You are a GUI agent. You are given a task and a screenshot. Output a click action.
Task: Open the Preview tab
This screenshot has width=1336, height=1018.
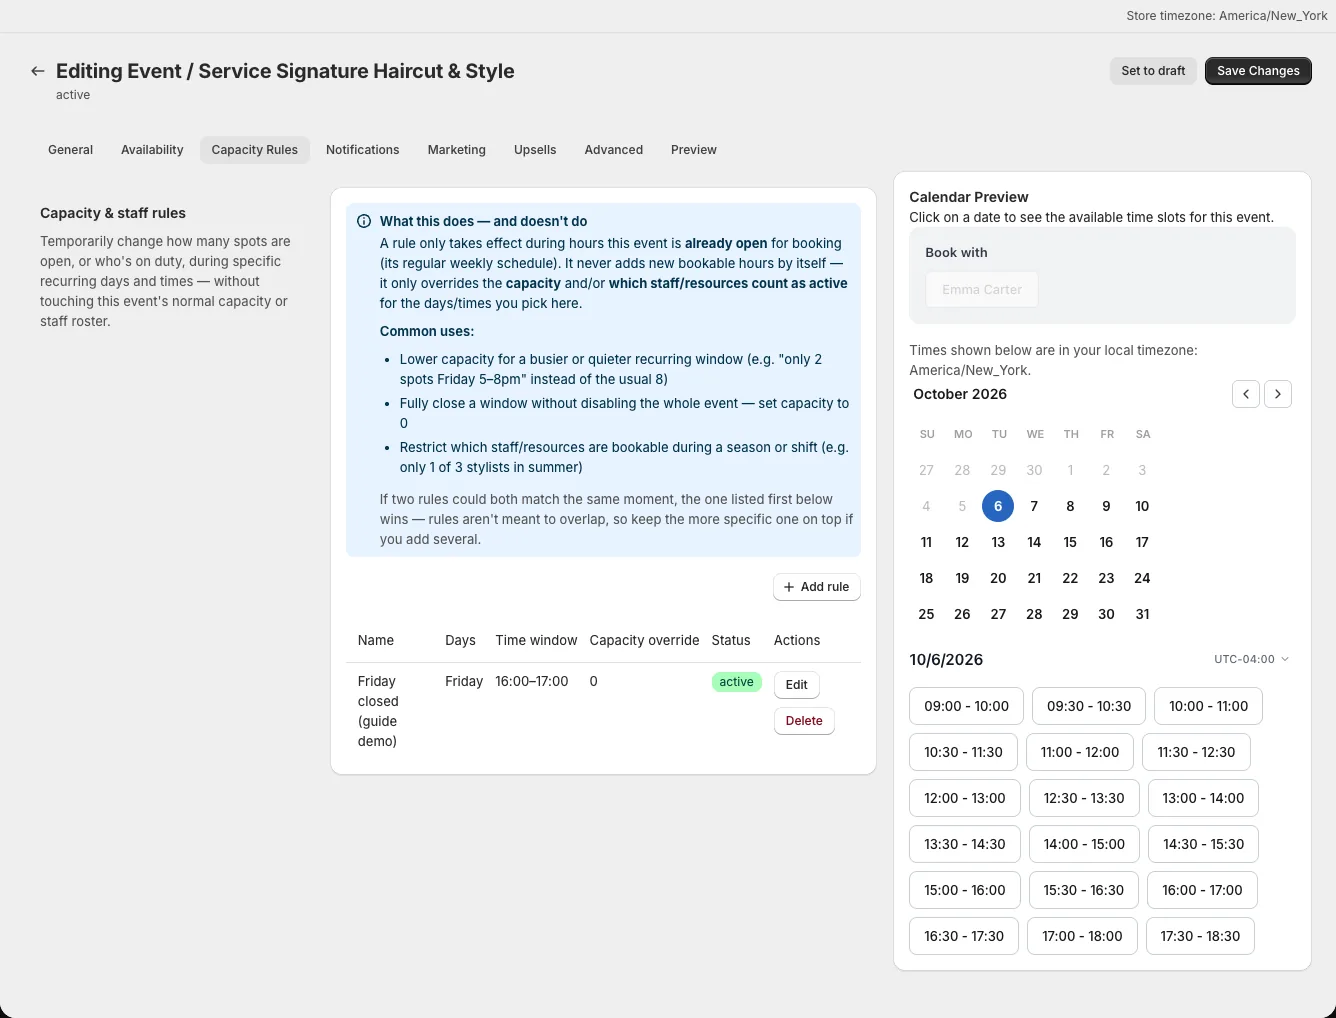click(694, 150)
